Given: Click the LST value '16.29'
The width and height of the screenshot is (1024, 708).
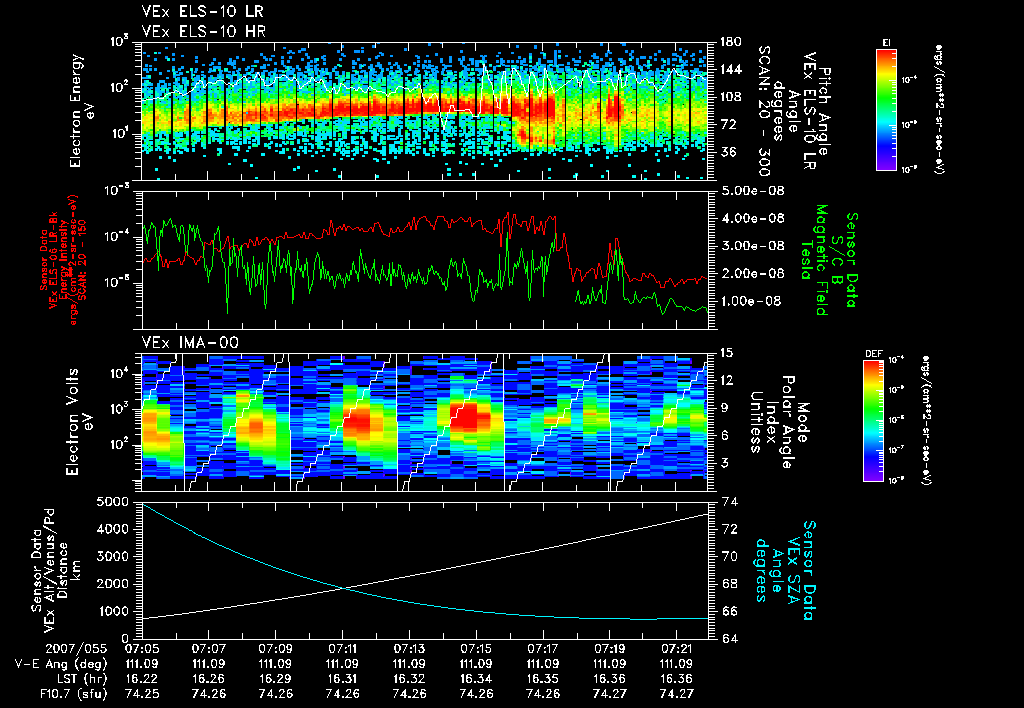Looking at the screenshot, I should (275, 679).
